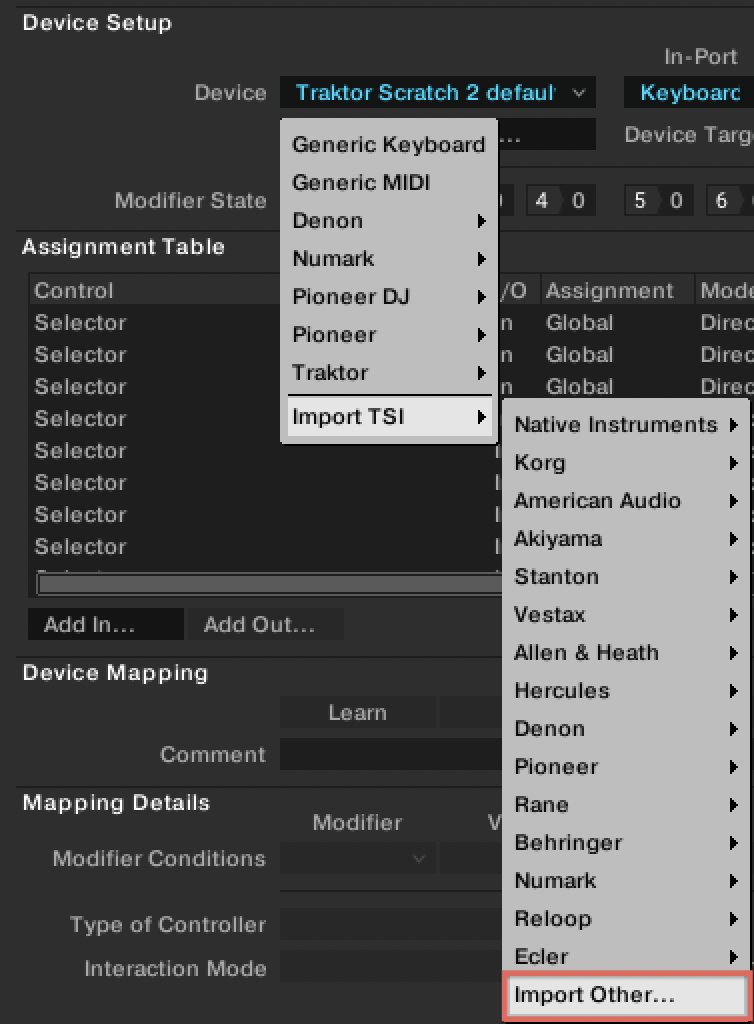
Task: Click the assignment table horizontal scrollbar
Action: pyautogui.click(x=269, y=584)
